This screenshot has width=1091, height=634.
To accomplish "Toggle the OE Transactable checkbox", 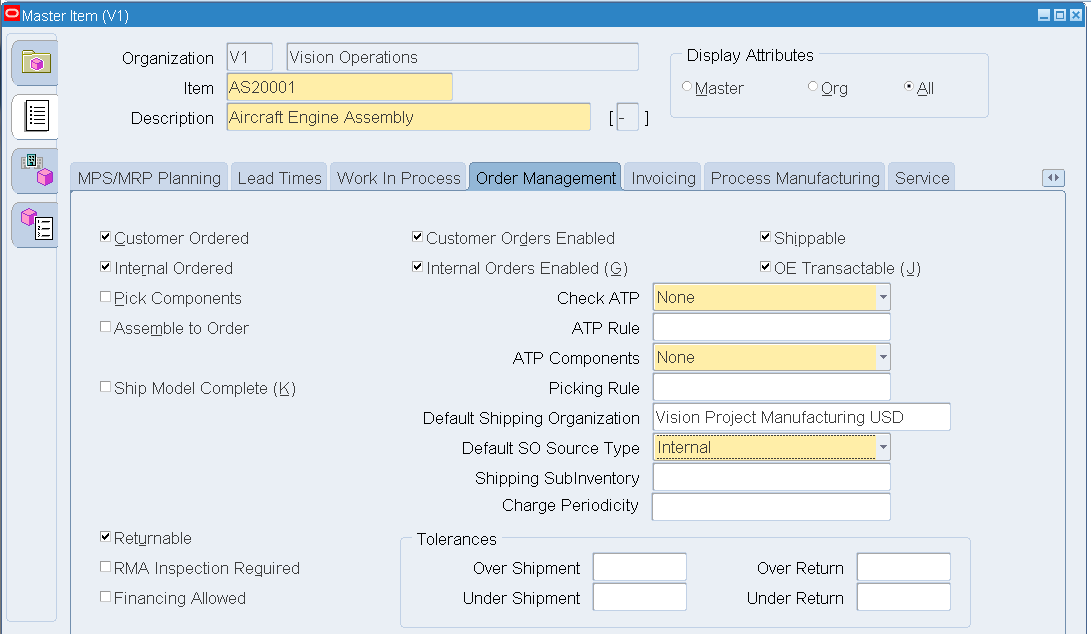I will click(765, 267).
